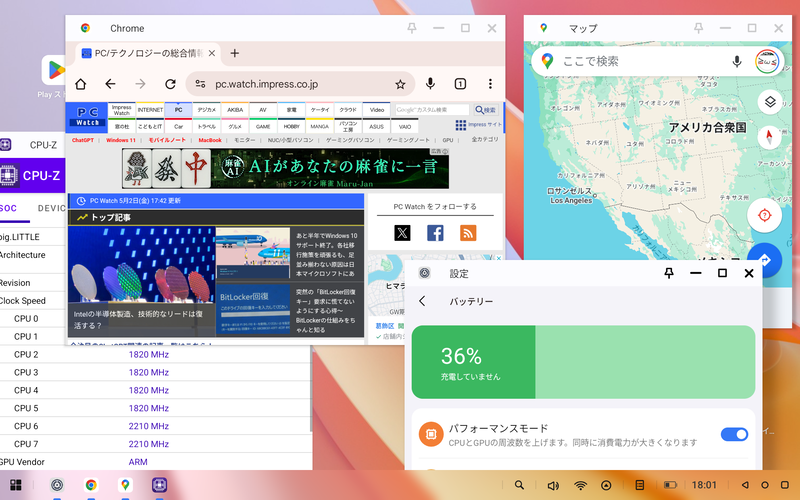Screen dimensions: 800x500
Task: Click the Google custom search field
Action: pyautogui.click(x=432, y=110)
